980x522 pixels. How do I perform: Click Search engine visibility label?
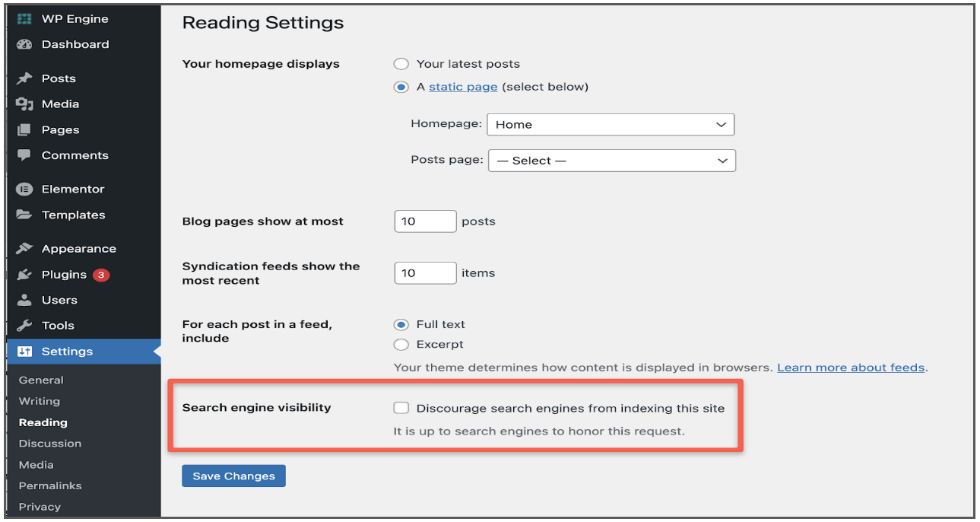tap(256, 408)
